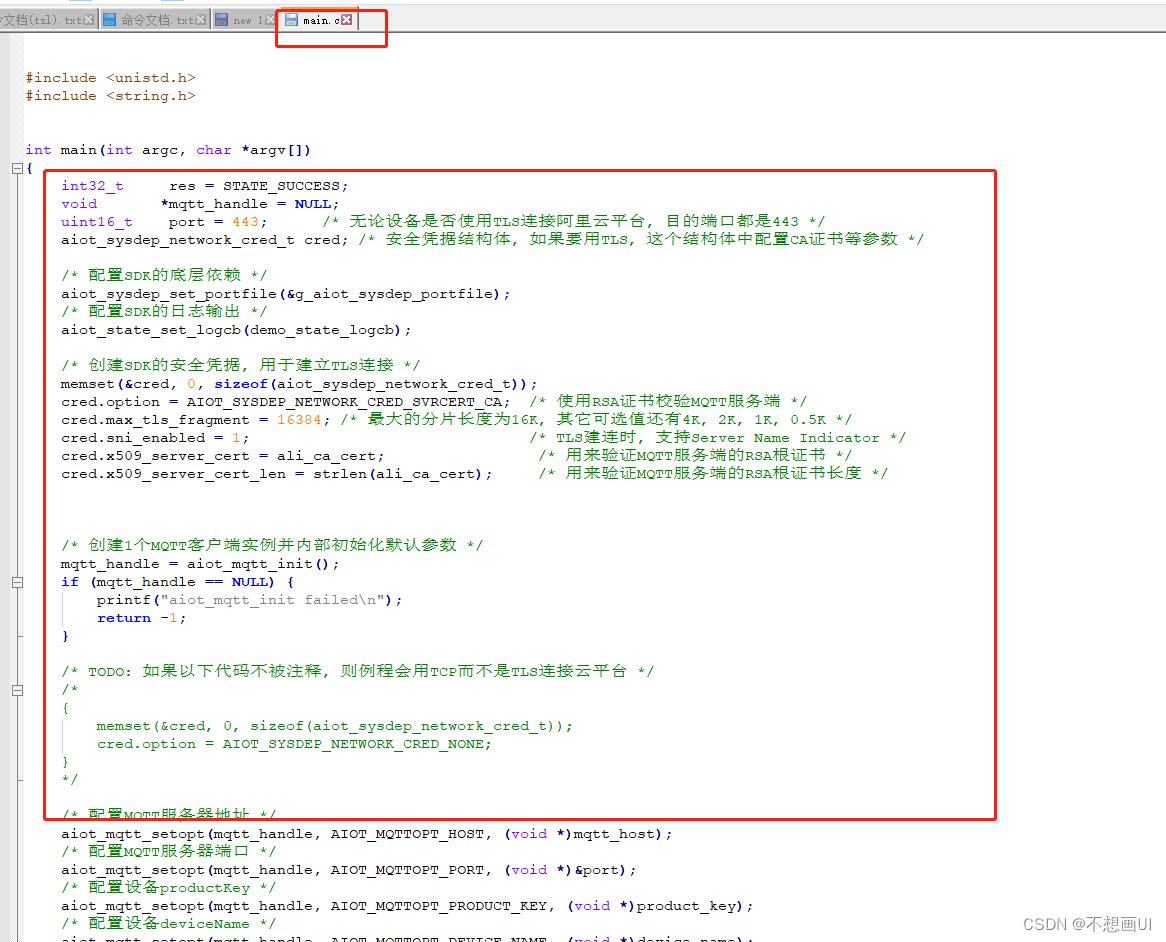
Task: Click the close X icon on 文档(tsl).txt tab
Action: pos(89,19)
